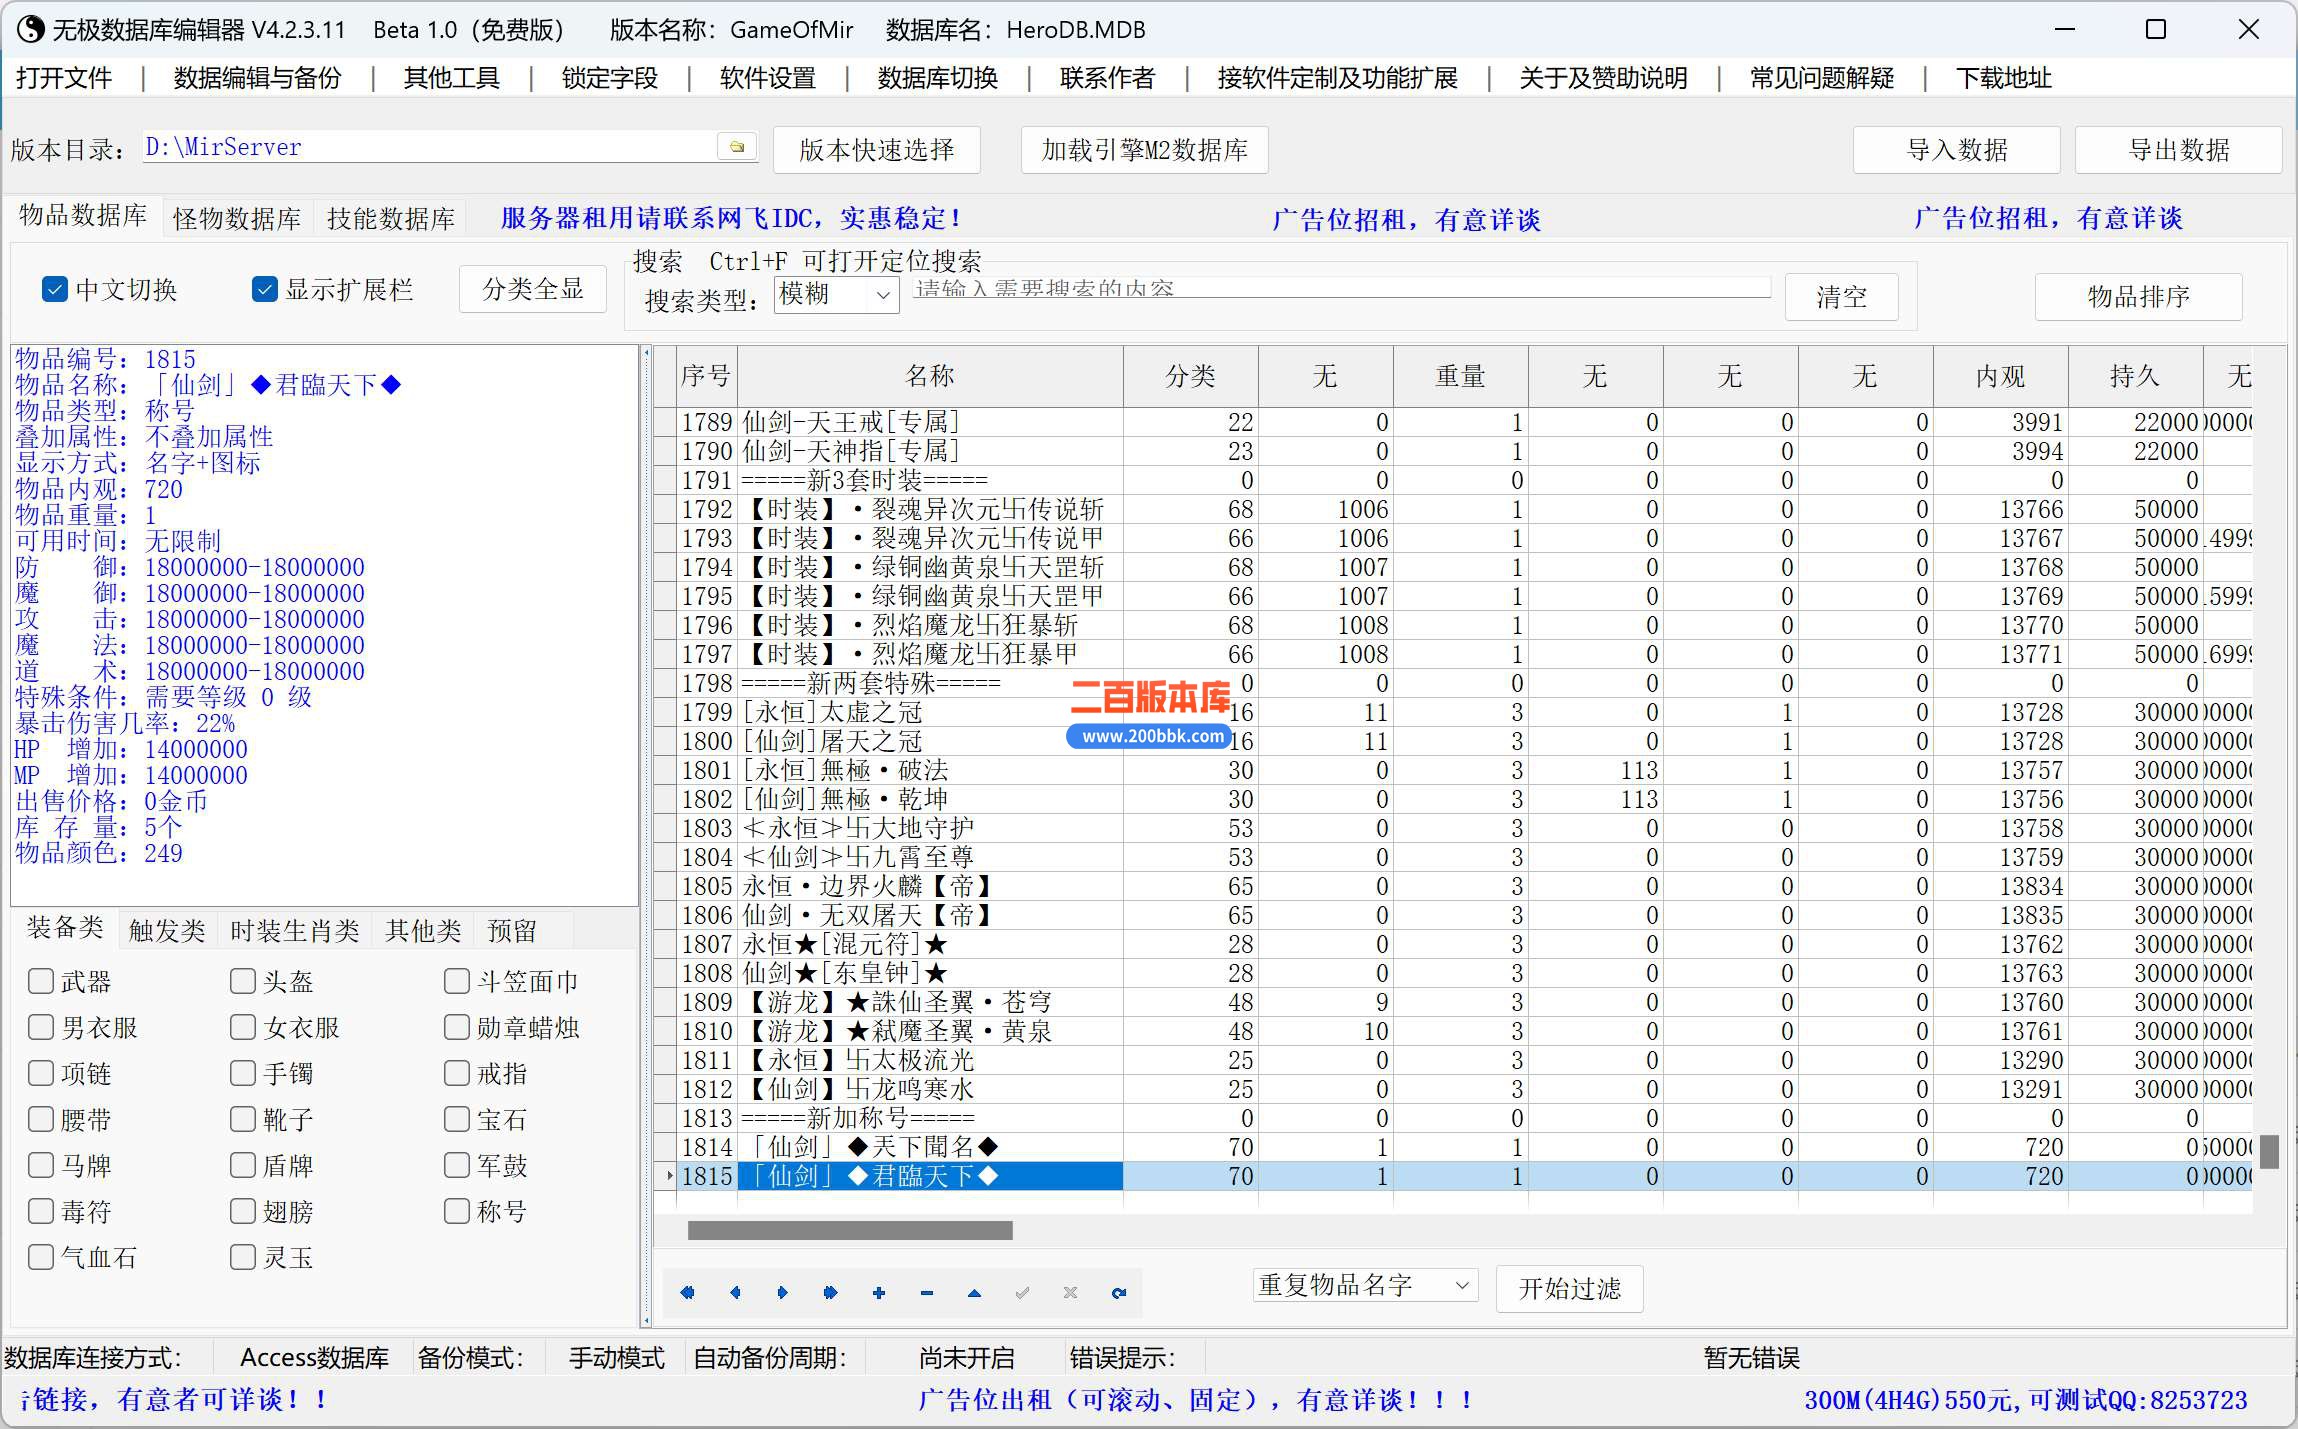Tick the 毒符 checkbox
2298x1429 pixels.
tap(41, 1211)
